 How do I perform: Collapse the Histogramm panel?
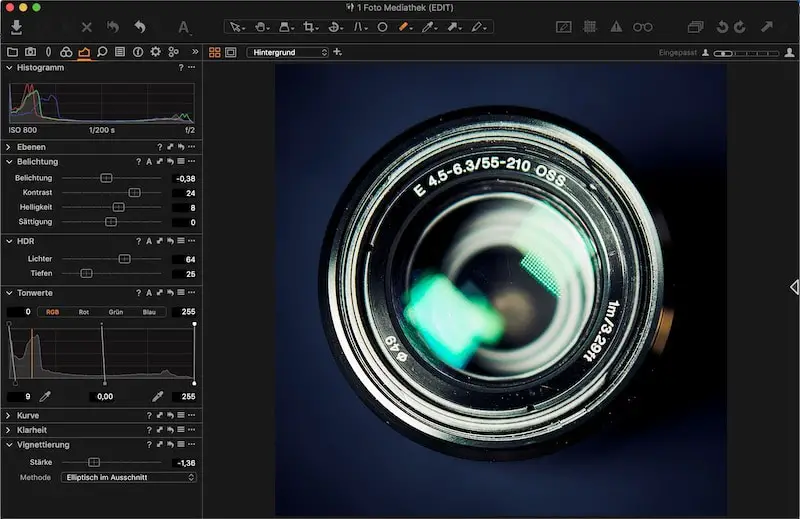[x=9, y=67]
